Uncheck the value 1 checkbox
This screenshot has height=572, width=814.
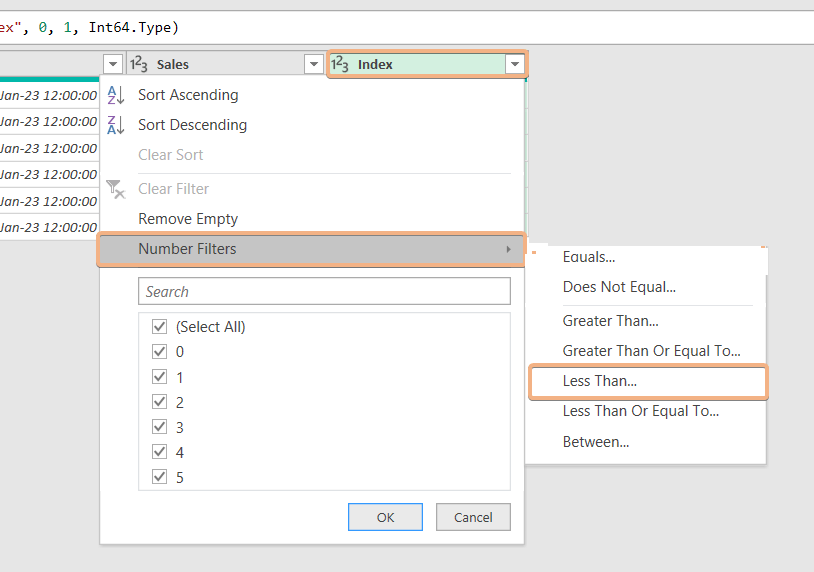tap(159, 376)
